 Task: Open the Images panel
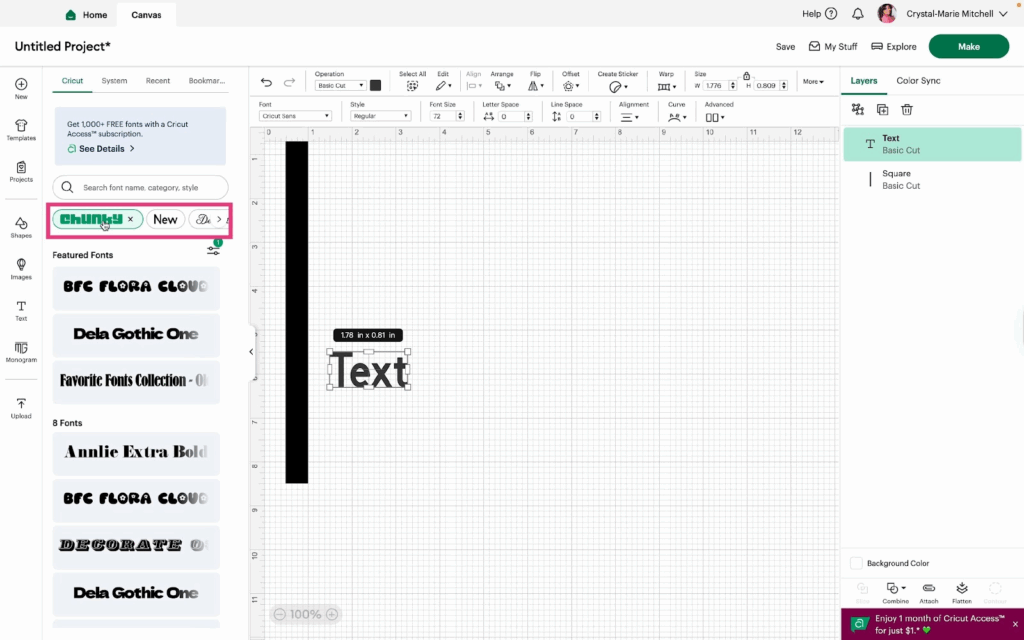point(21,269)
